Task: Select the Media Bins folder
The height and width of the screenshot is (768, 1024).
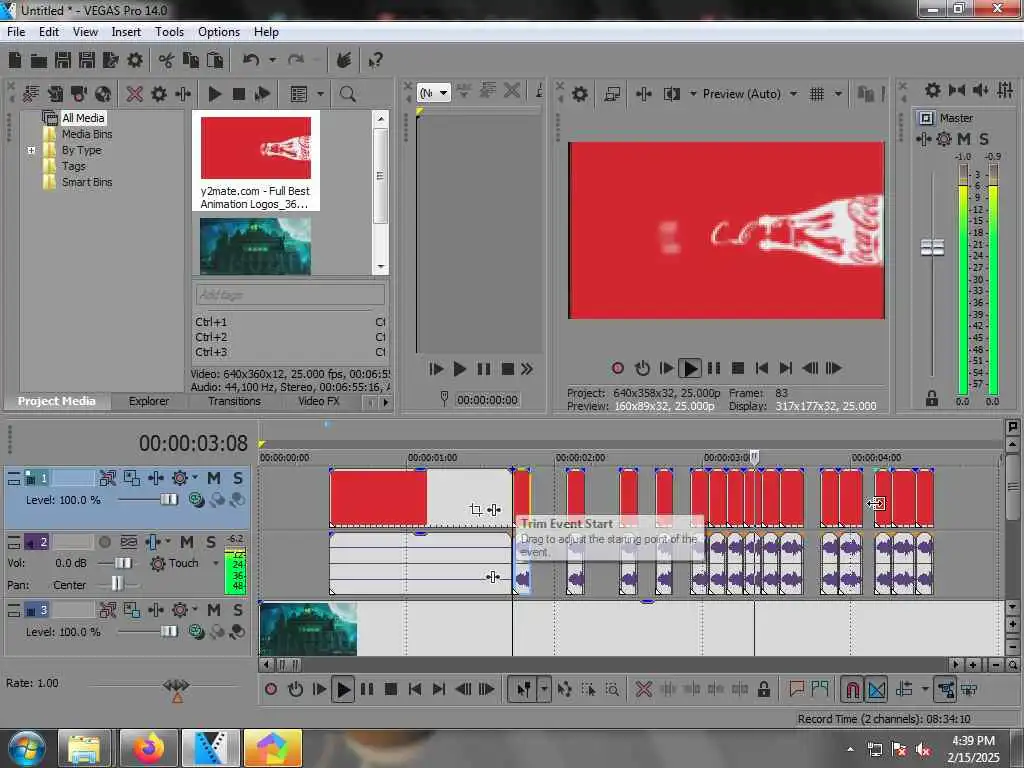Action: tap(87, 134)
